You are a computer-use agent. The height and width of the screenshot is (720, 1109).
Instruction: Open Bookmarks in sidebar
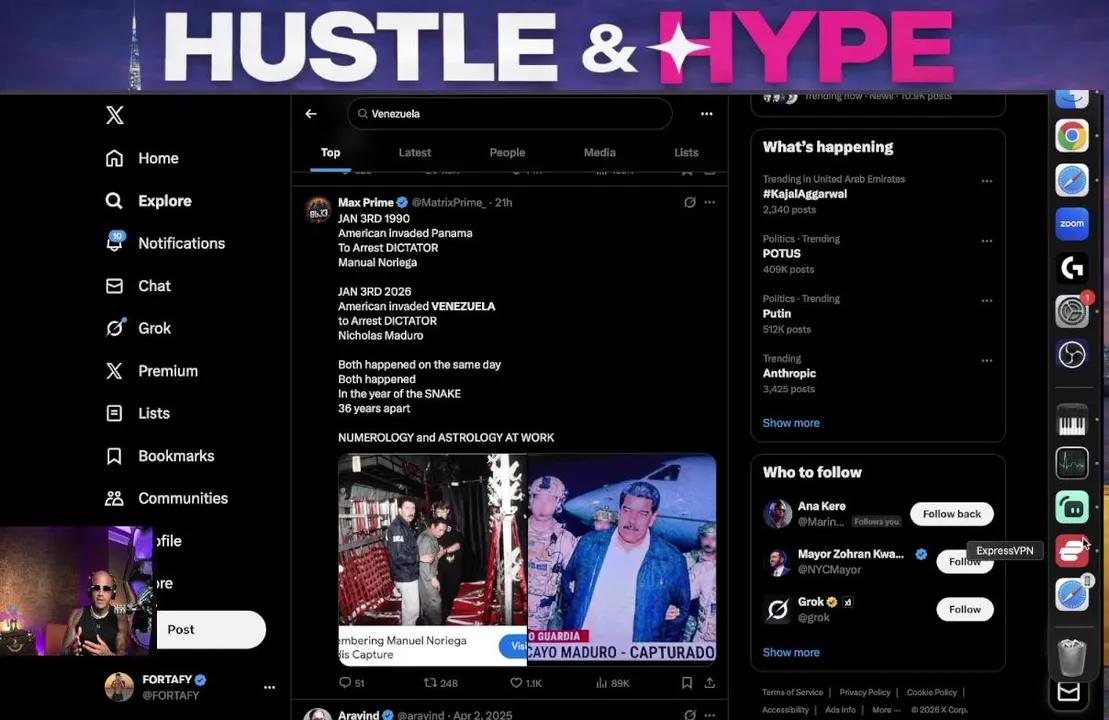[160, 456]
